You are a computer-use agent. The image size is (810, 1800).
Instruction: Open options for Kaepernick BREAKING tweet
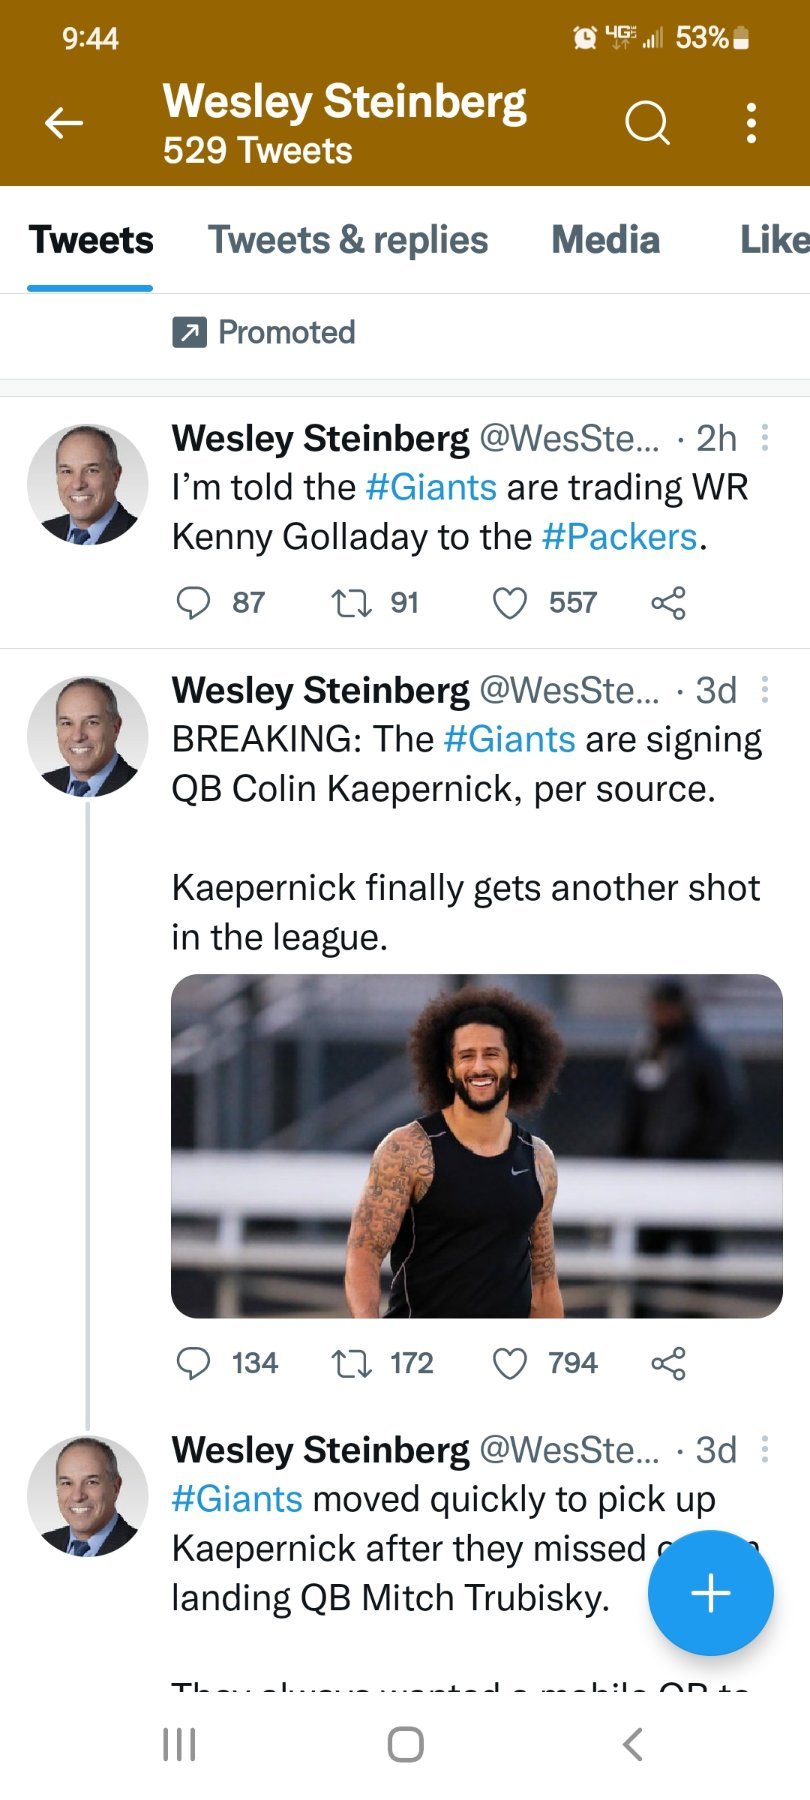point(765,690)
